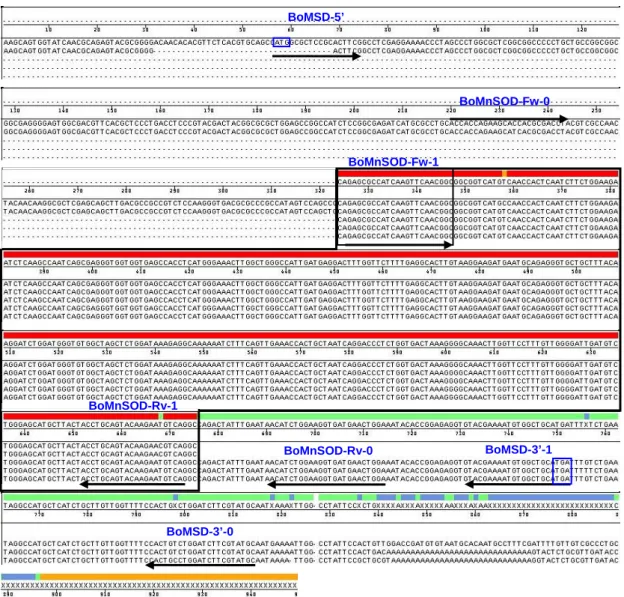Screen dimensions: 624x597
Task: Click ruler position 600 on the alignment ruler
Action: click(446, 352)
